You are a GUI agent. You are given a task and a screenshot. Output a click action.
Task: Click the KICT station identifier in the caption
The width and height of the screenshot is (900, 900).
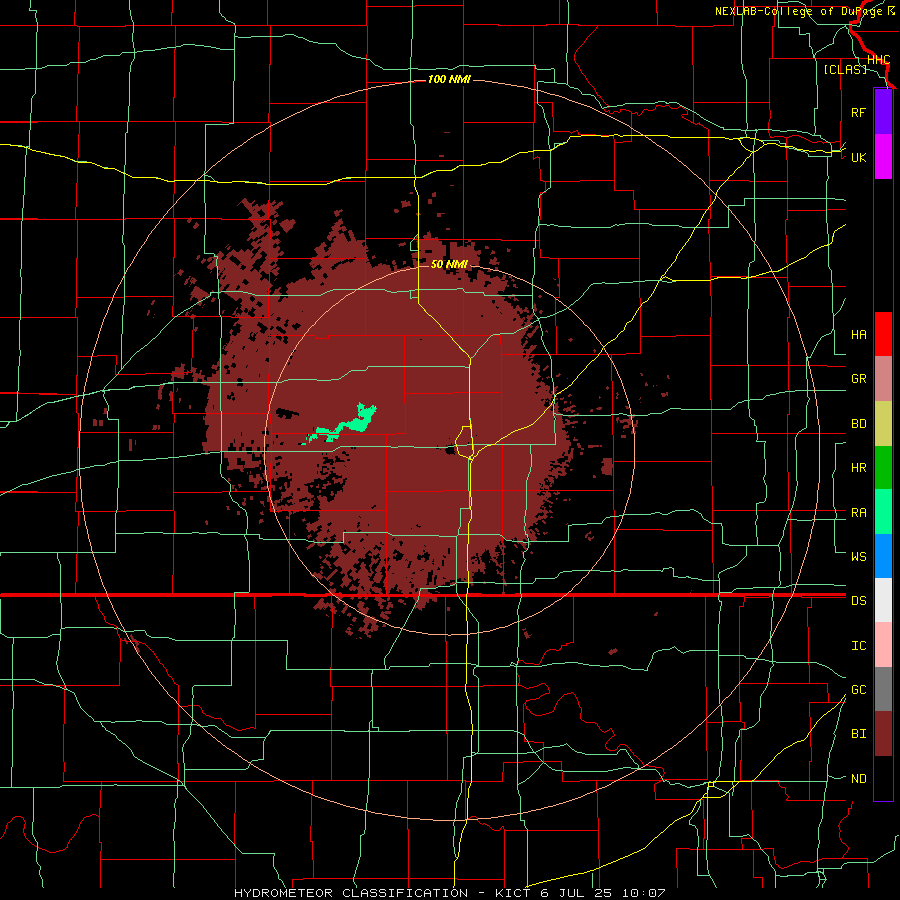(512, 893)
